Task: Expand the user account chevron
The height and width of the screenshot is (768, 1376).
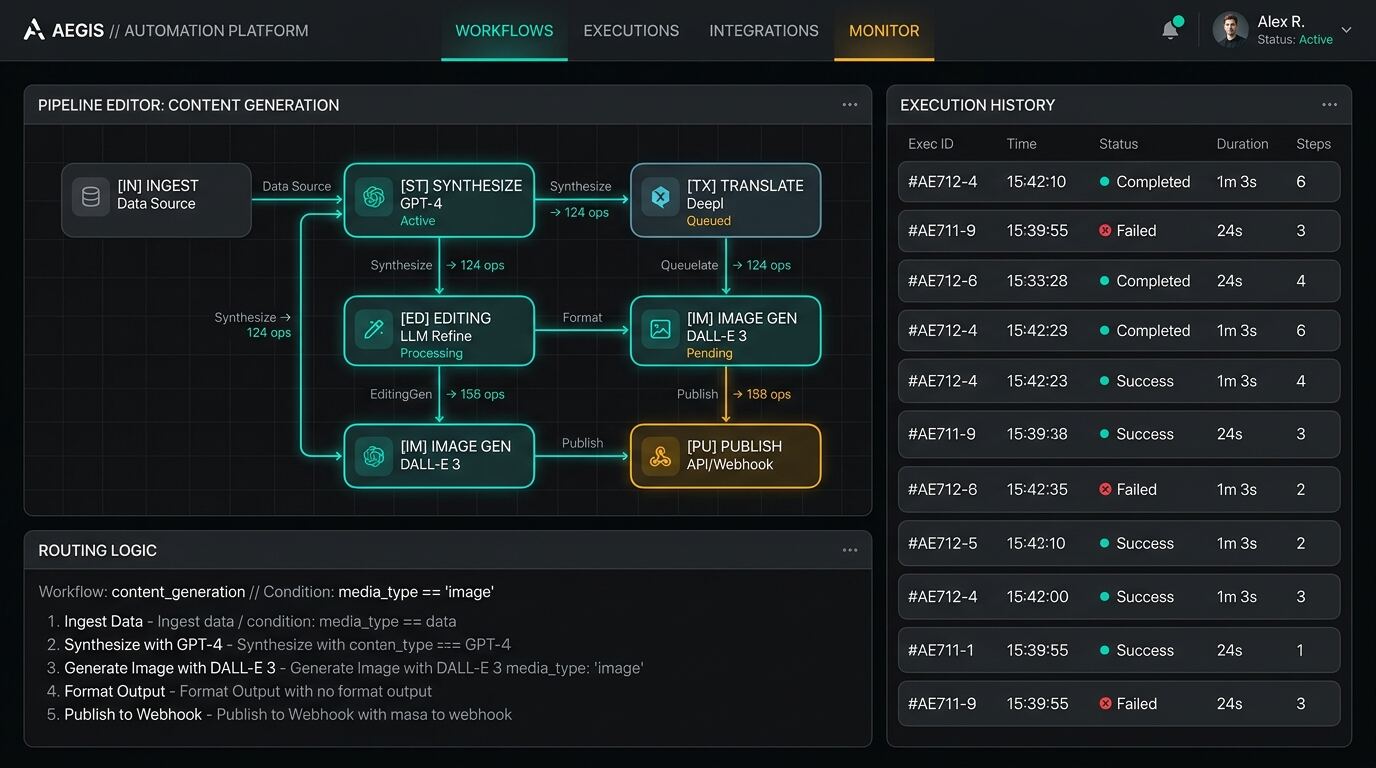Action: click(1346, 30)
